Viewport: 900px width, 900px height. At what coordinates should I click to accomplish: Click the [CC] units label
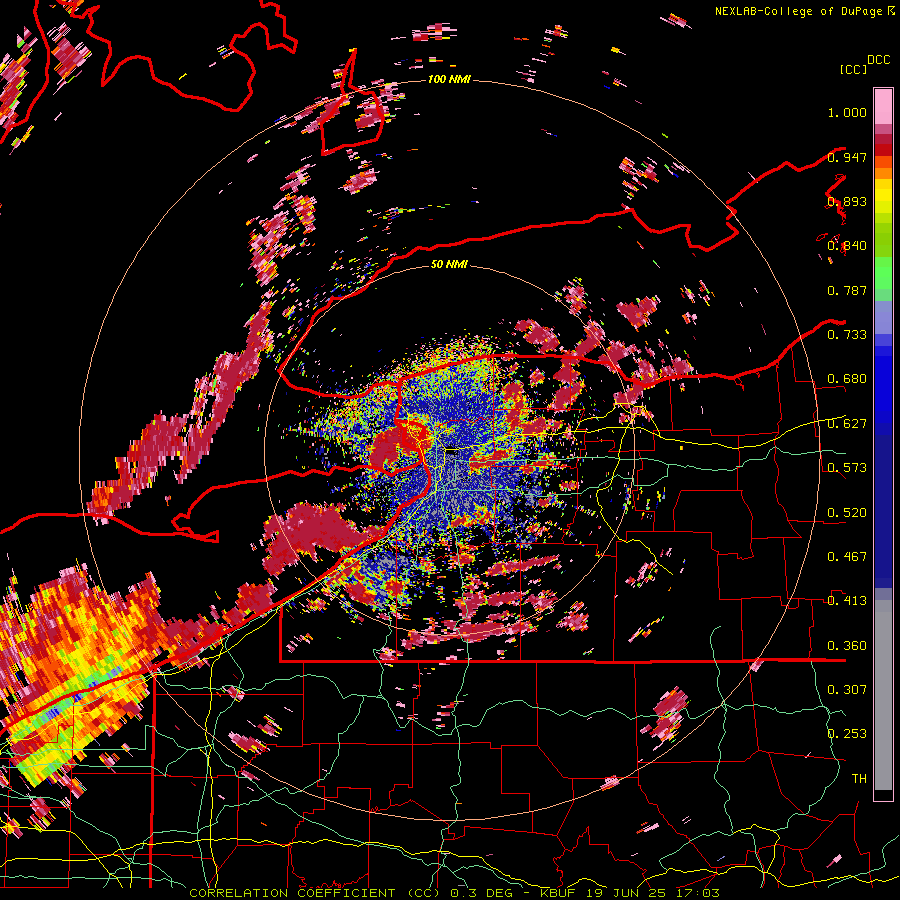[x=853, y=69]
